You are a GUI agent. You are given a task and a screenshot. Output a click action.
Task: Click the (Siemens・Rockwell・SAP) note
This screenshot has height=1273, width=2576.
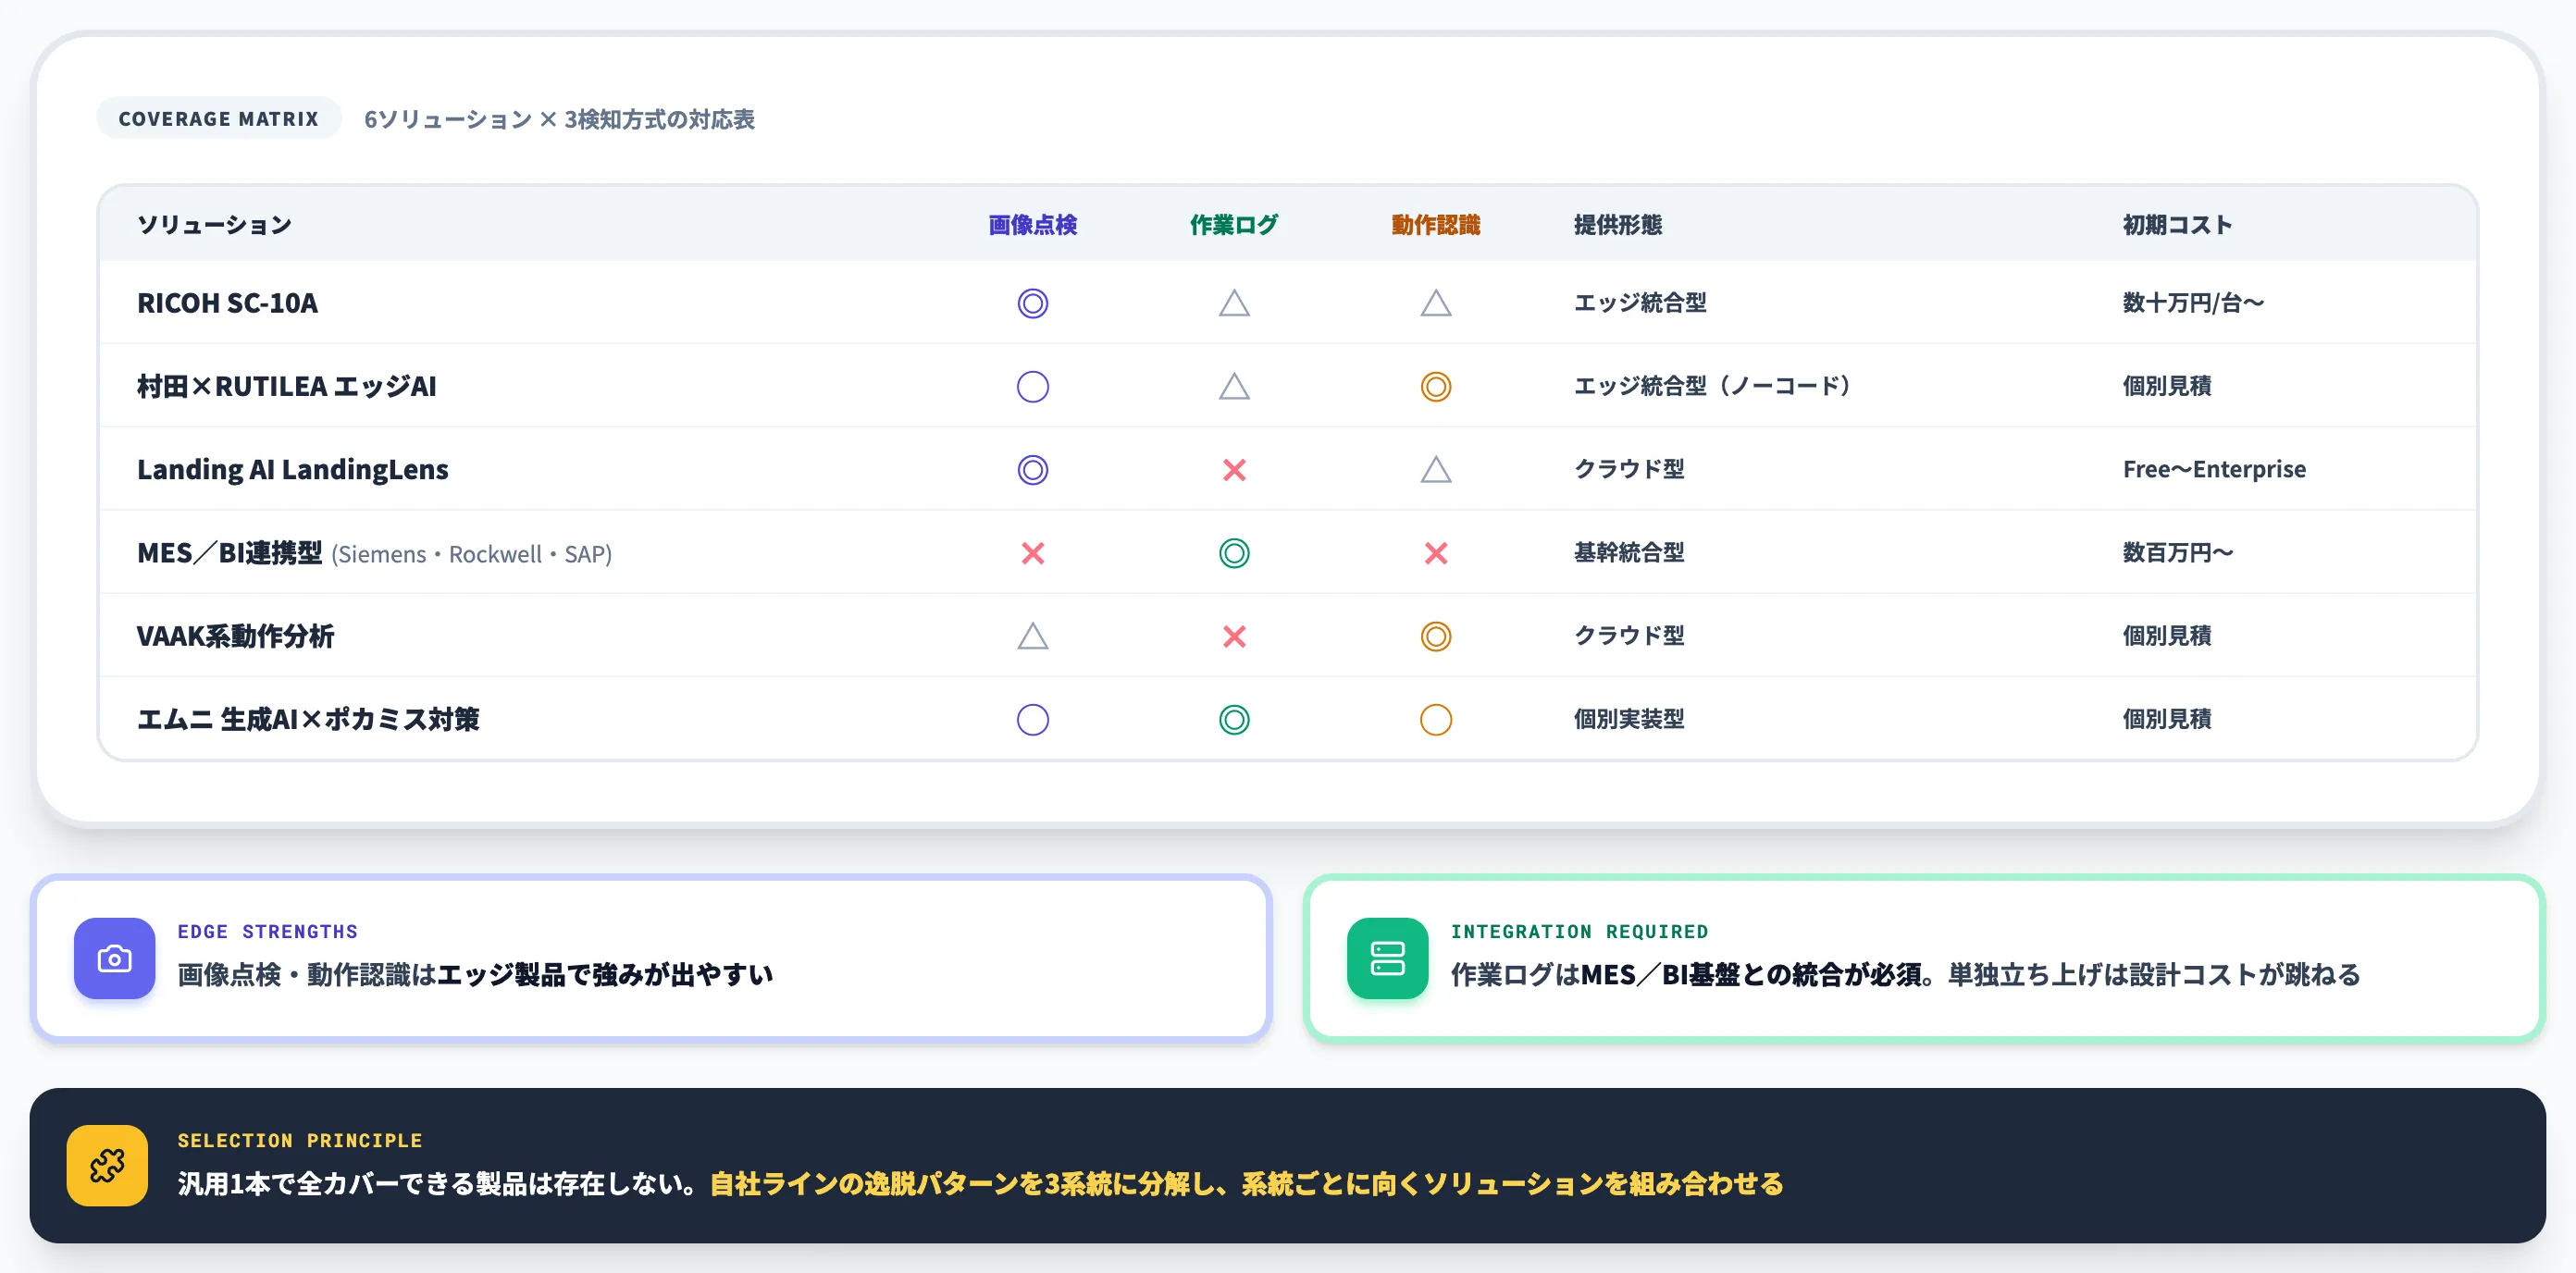tap(471, 554)
